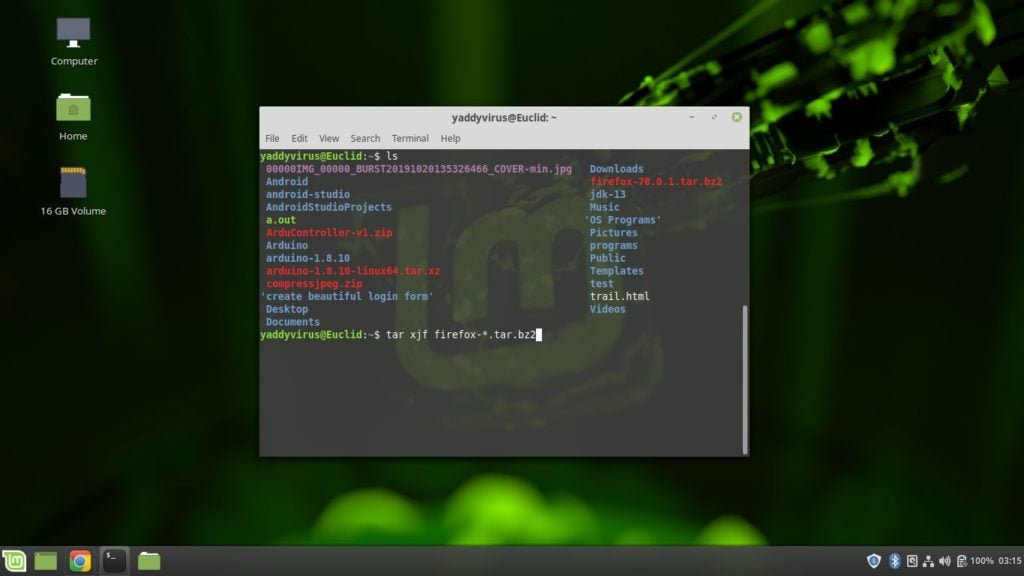This screenshot has height=576, width=1024.
Task: Click the compressjpeg.zip filename
Action: (314, 283)
